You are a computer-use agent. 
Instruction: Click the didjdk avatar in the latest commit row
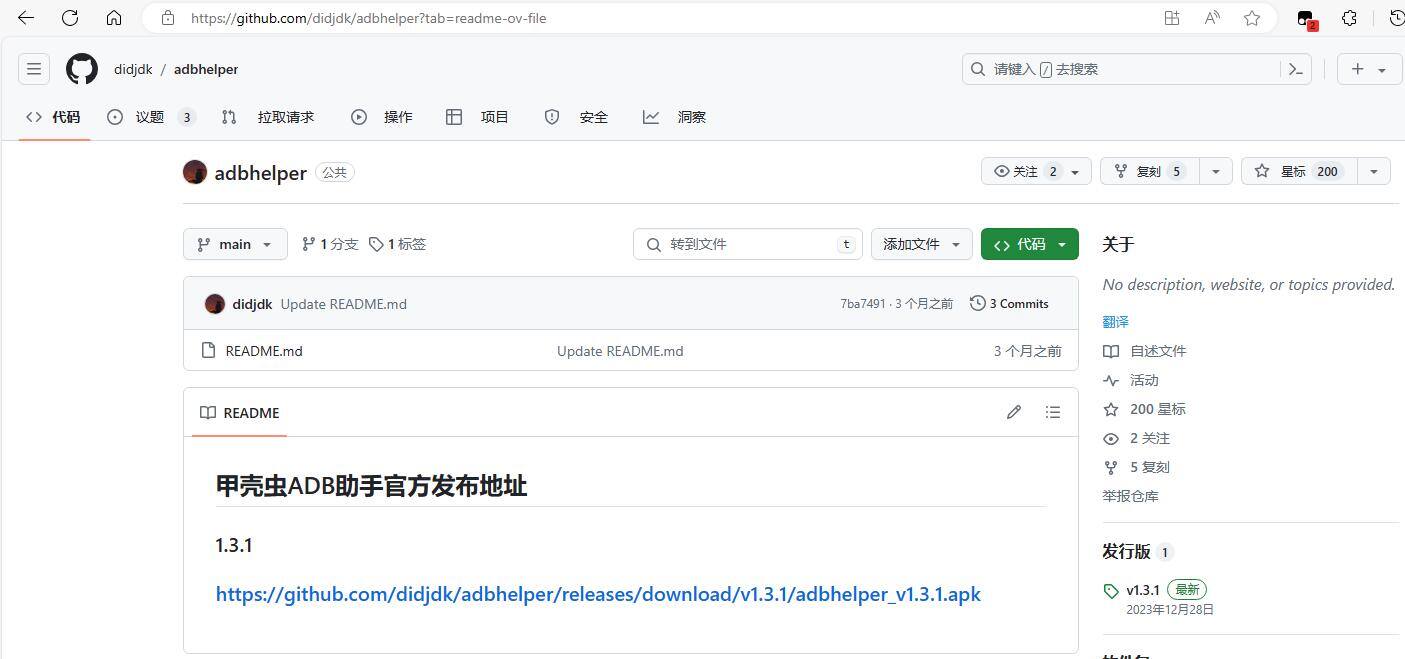point(214,304)
